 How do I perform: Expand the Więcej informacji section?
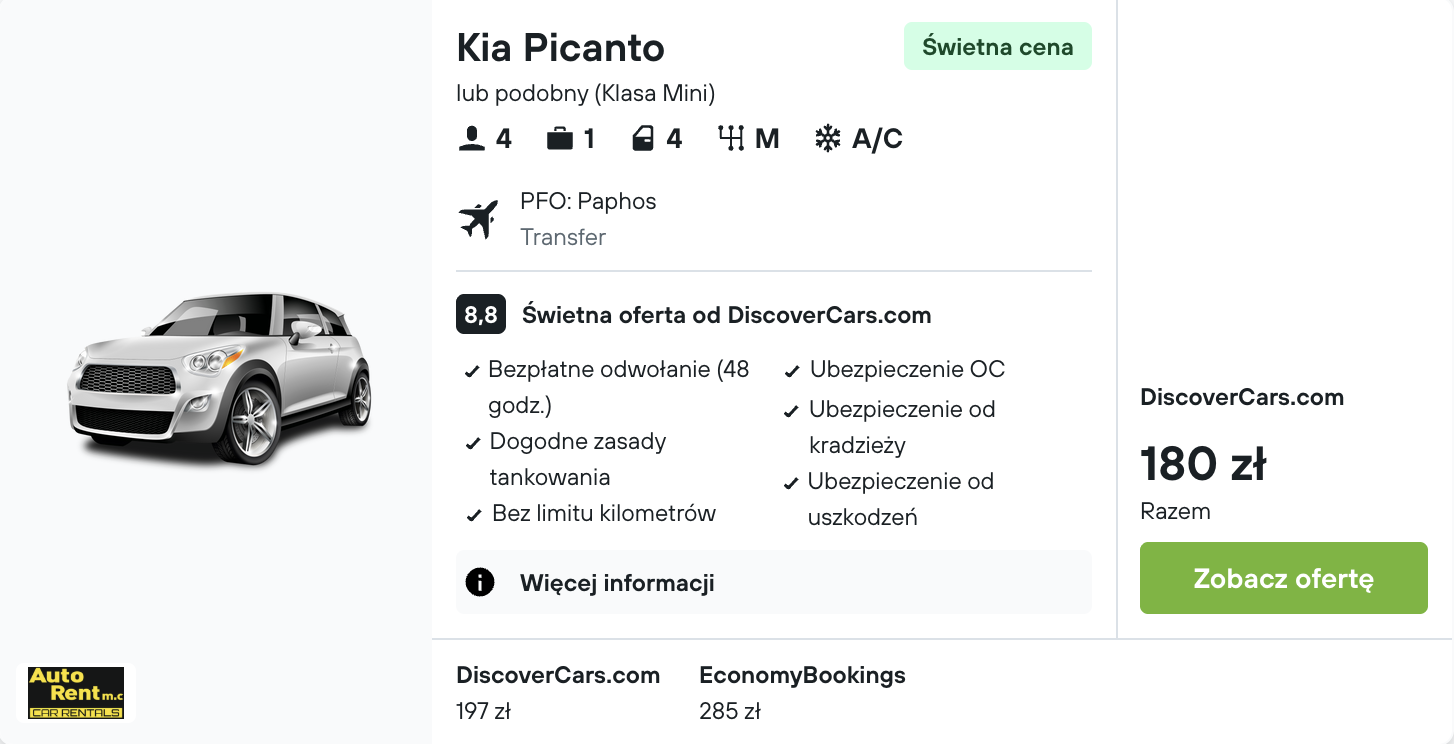tap(617, 582)
